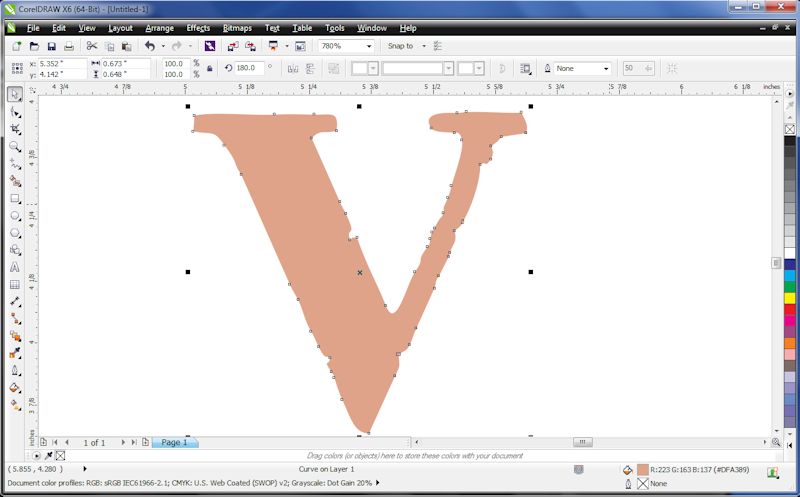Open the outline width None dropdown
Viewport: 800px width, 497px height.
pos(605,68)
